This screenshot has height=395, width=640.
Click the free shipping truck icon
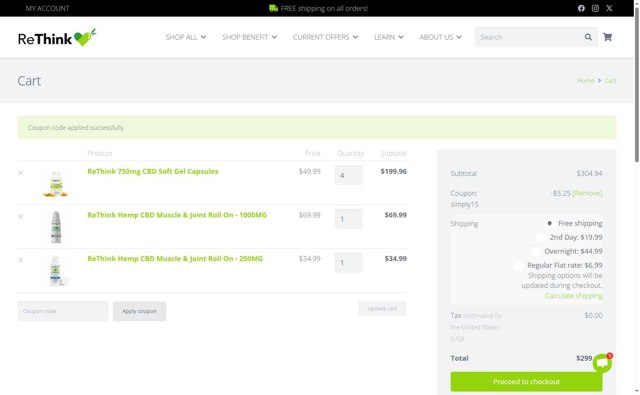point(273,8)
